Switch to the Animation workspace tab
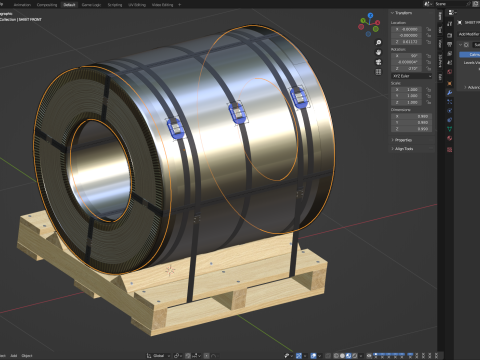Screen dimensions: 480x360 pyautogui.click(x=22, y=5)
